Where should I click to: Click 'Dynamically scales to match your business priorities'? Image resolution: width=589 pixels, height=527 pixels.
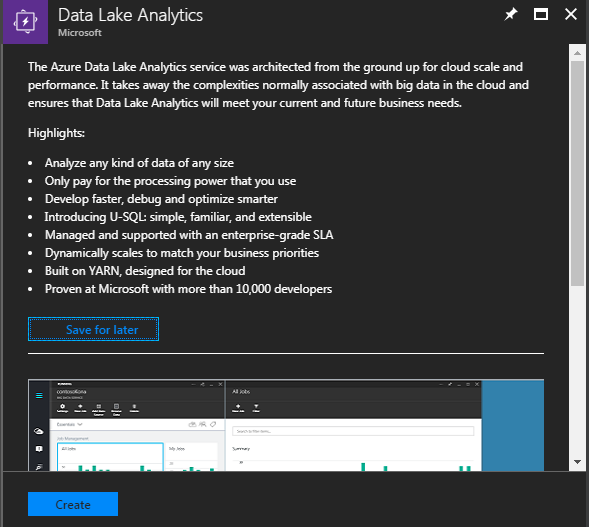point(182,253)
